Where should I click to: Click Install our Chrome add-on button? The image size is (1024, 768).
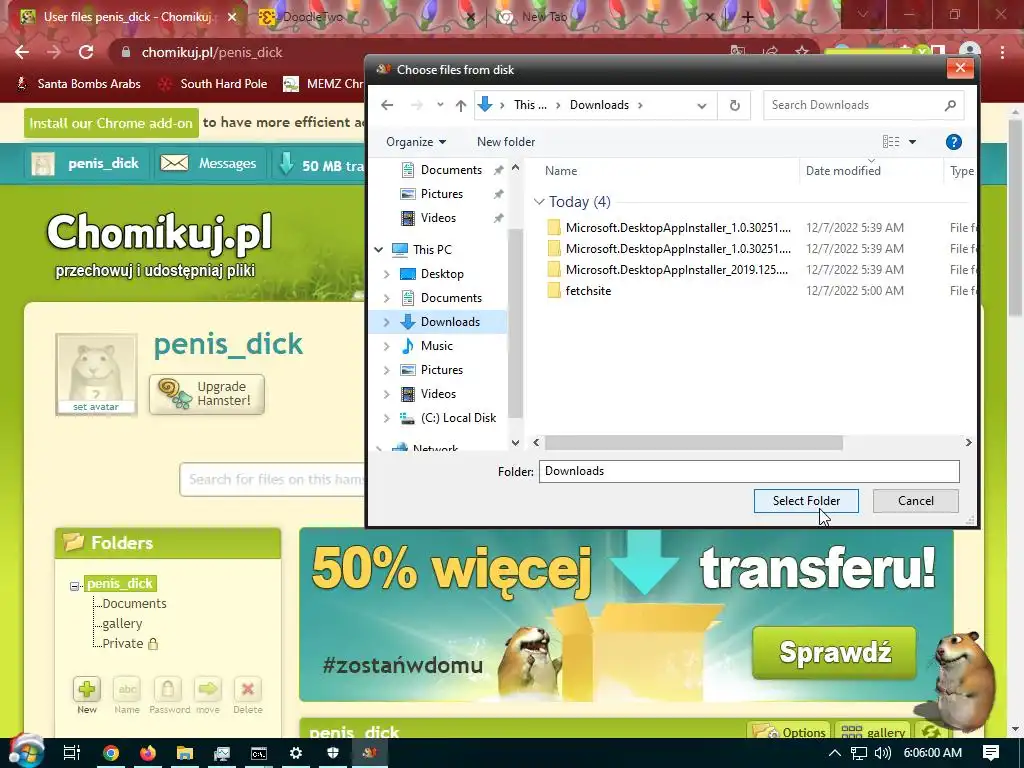(x=111, y=123)
